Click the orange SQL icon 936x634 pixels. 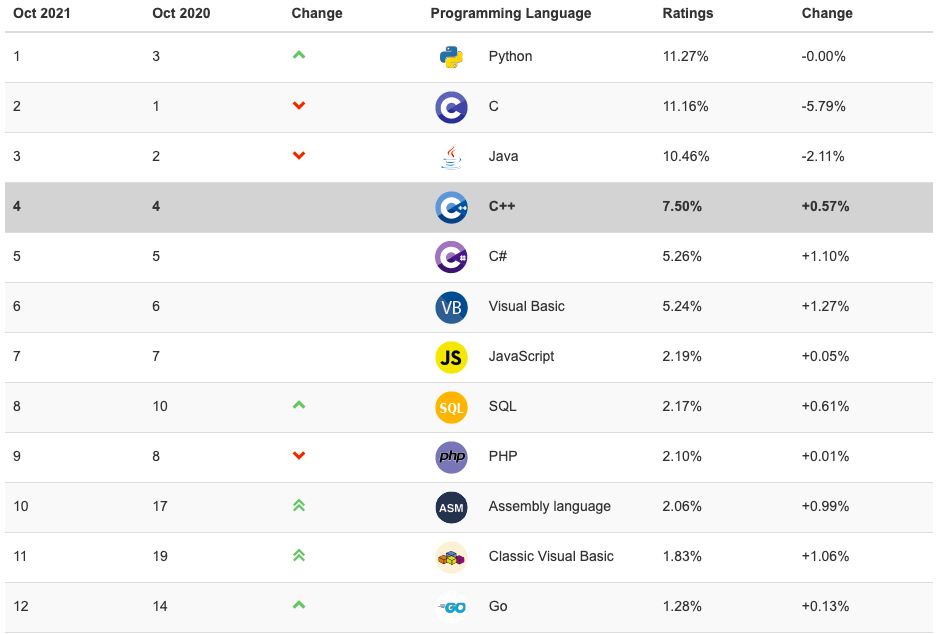click(451, 407)
